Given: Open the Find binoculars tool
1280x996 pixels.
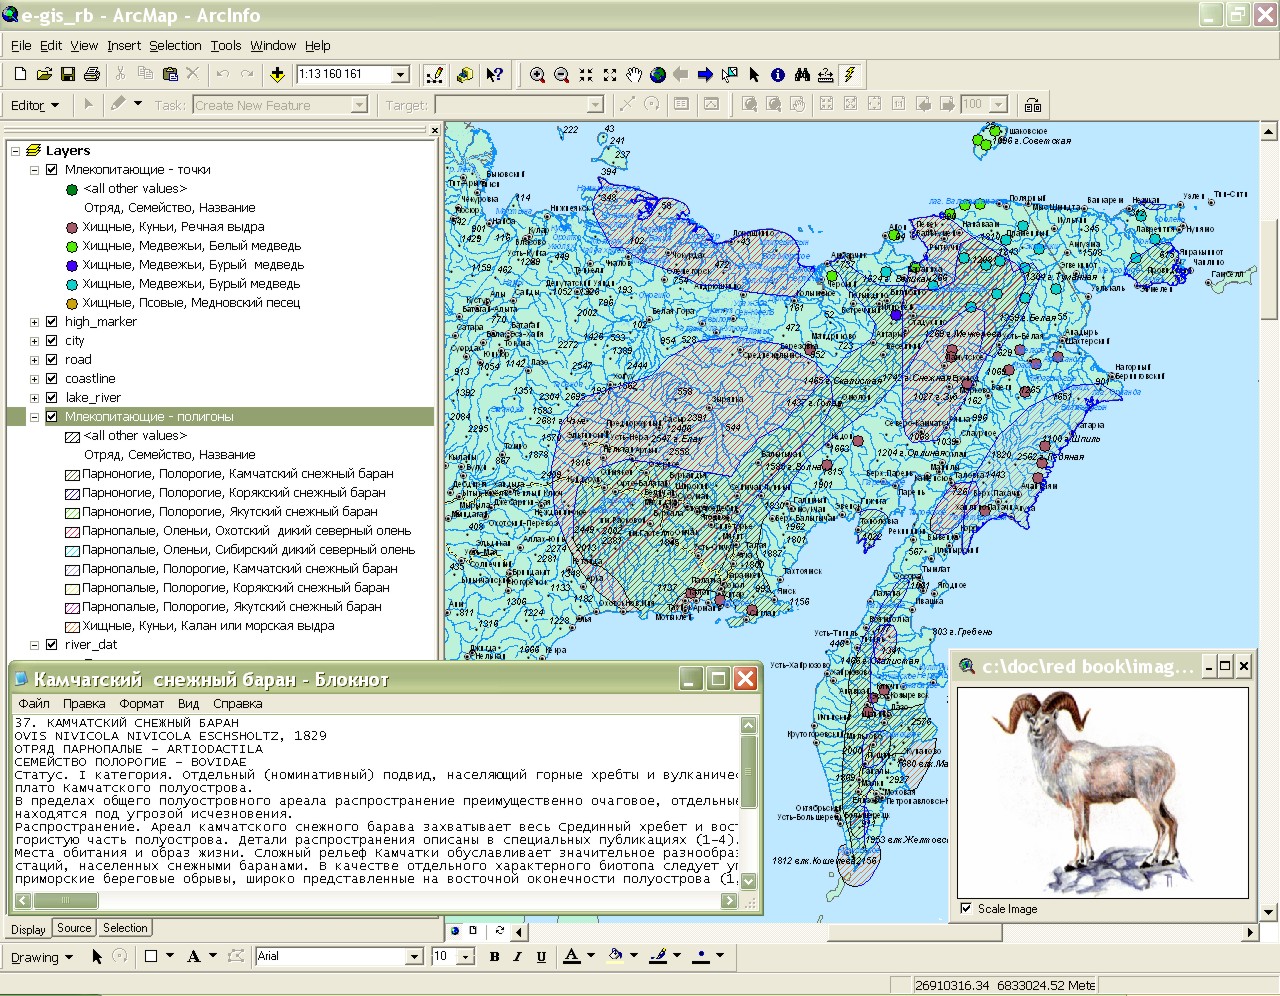Looking at the screenshot, I should point(802,75).
